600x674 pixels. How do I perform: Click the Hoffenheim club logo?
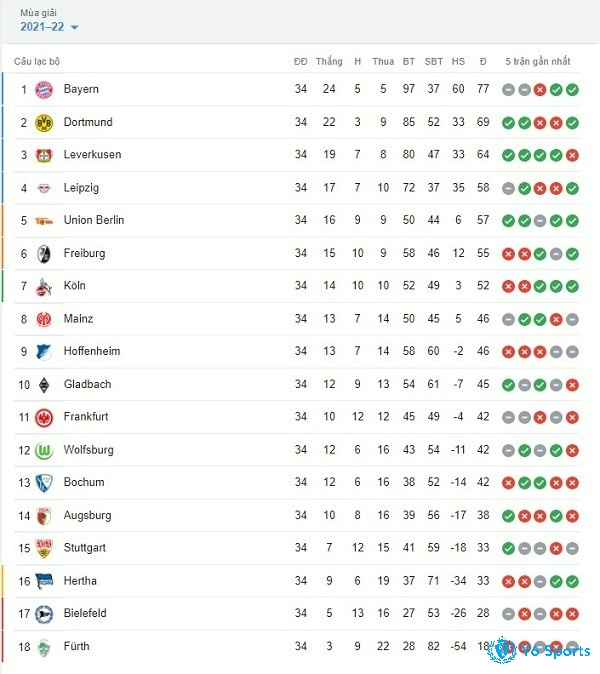point(43,352)
